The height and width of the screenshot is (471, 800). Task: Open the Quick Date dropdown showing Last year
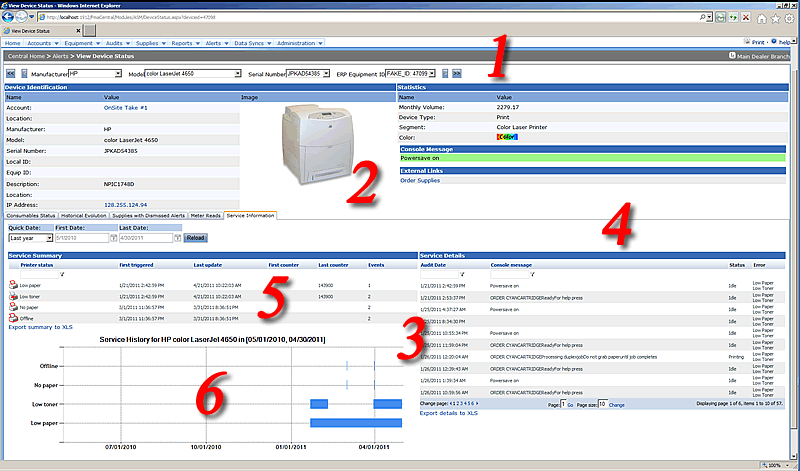31,238
